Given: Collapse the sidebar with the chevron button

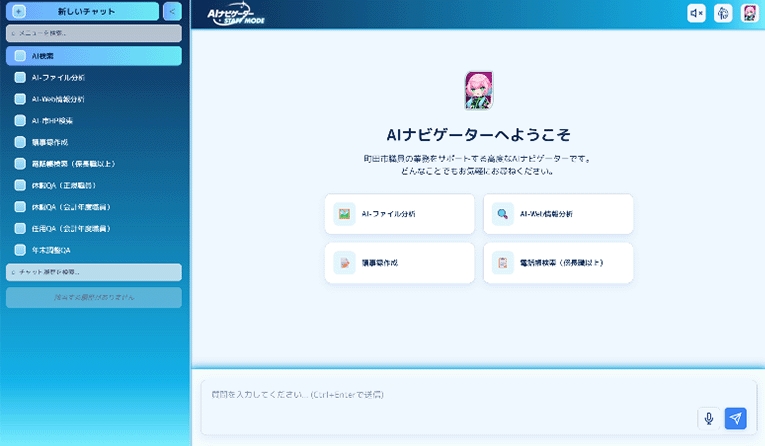Looking at the screenshot, I should click(x=171, y=12).
